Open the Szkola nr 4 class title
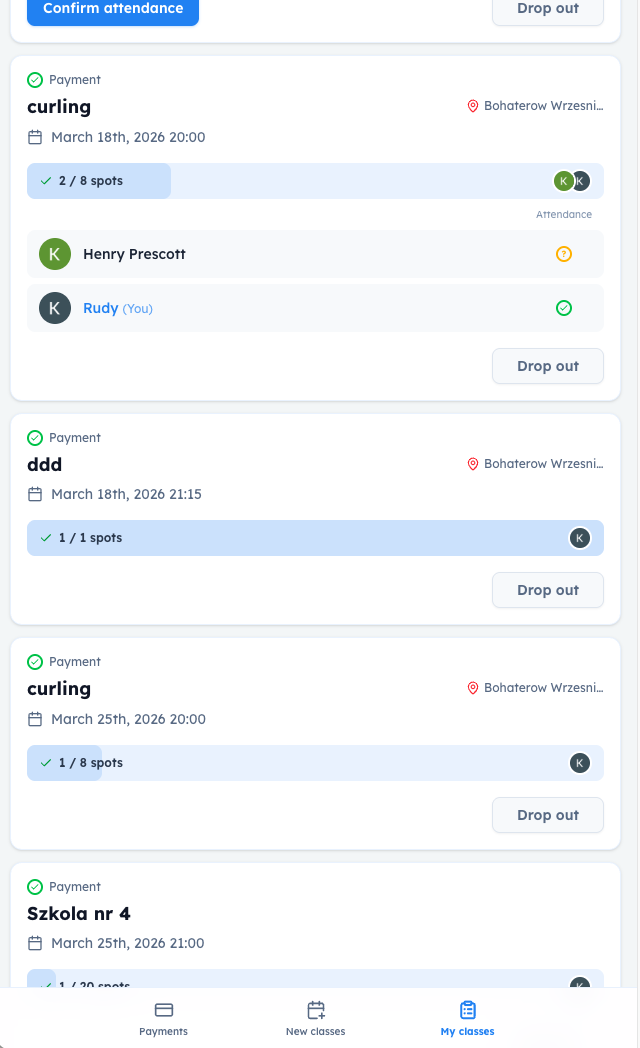Image resolution: width=640 pixels, height=1048 pixels. tap(79, 913)
